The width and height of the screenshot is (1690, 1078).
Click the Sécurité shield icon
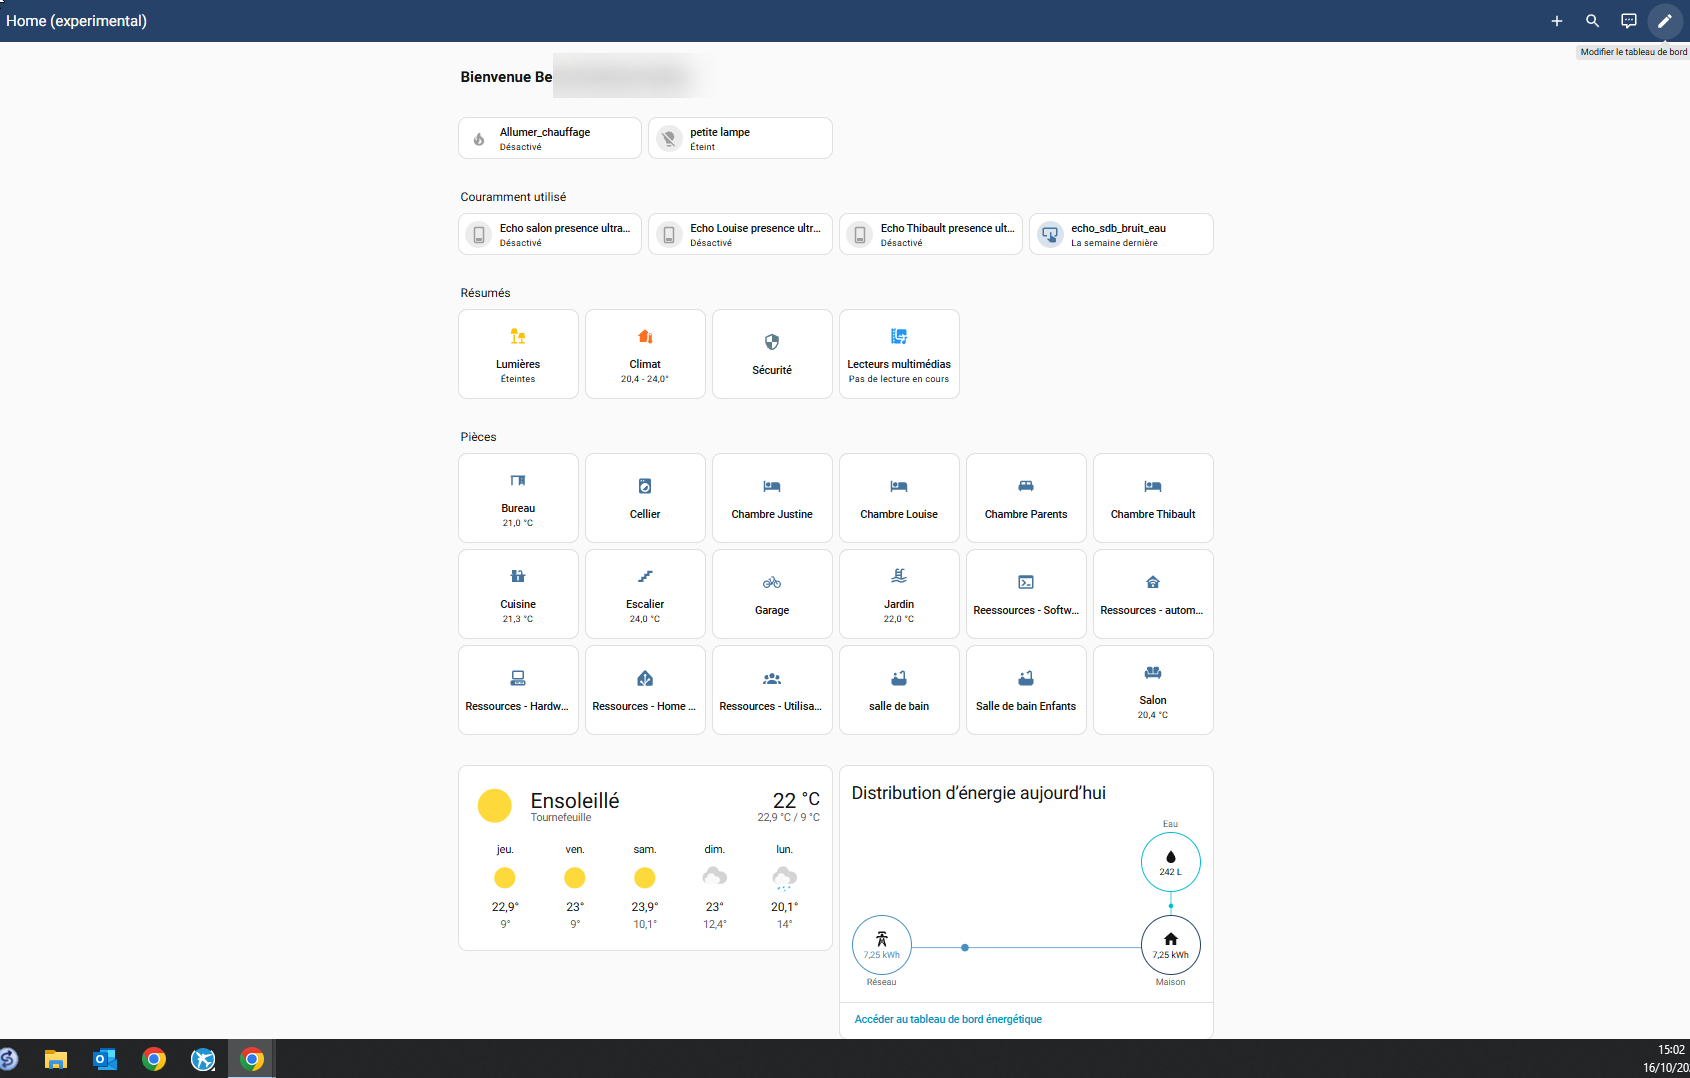[772, 342]
